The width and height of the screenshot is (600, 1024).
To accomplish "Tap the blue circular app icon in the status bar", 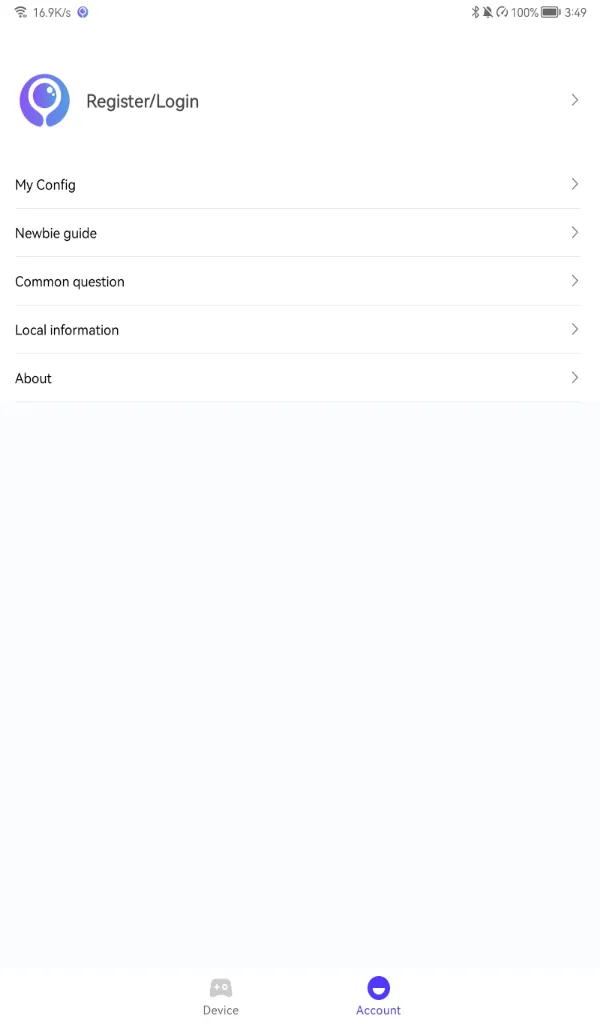I will click(82, 11).
